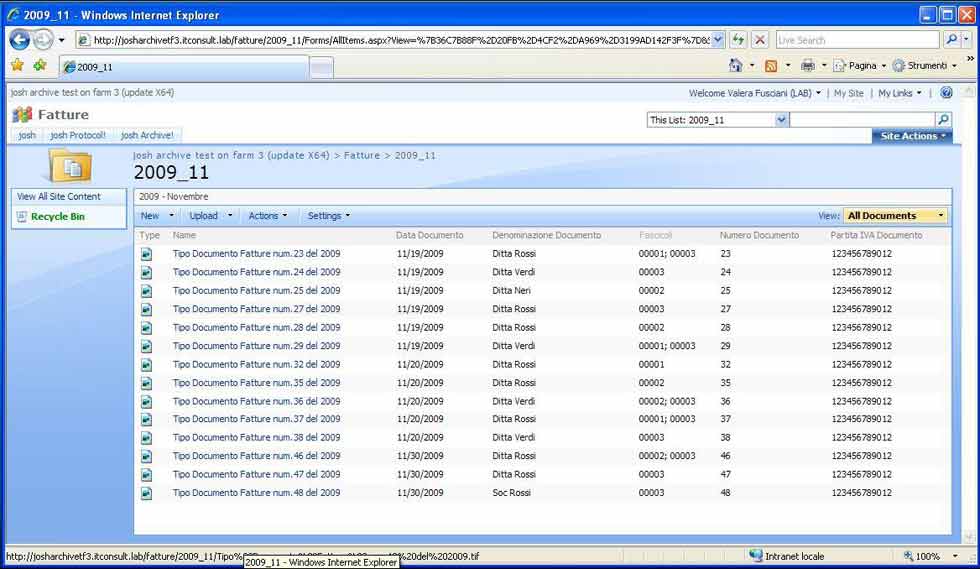The height and width of the screenshot is (569, 980).
Task: Click into the Live Search input field
Action: (857, 40)
